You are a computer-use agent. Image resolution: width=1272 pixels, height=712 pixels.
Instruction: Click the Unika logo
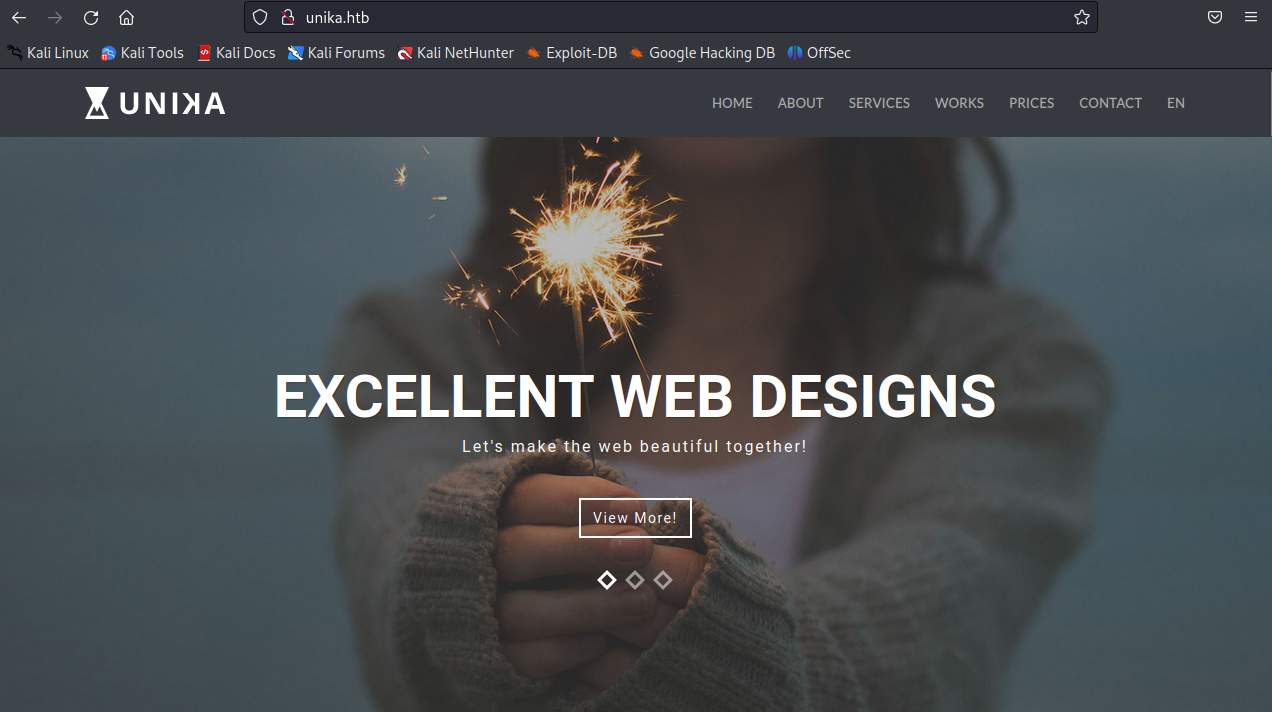coord(155,103)
